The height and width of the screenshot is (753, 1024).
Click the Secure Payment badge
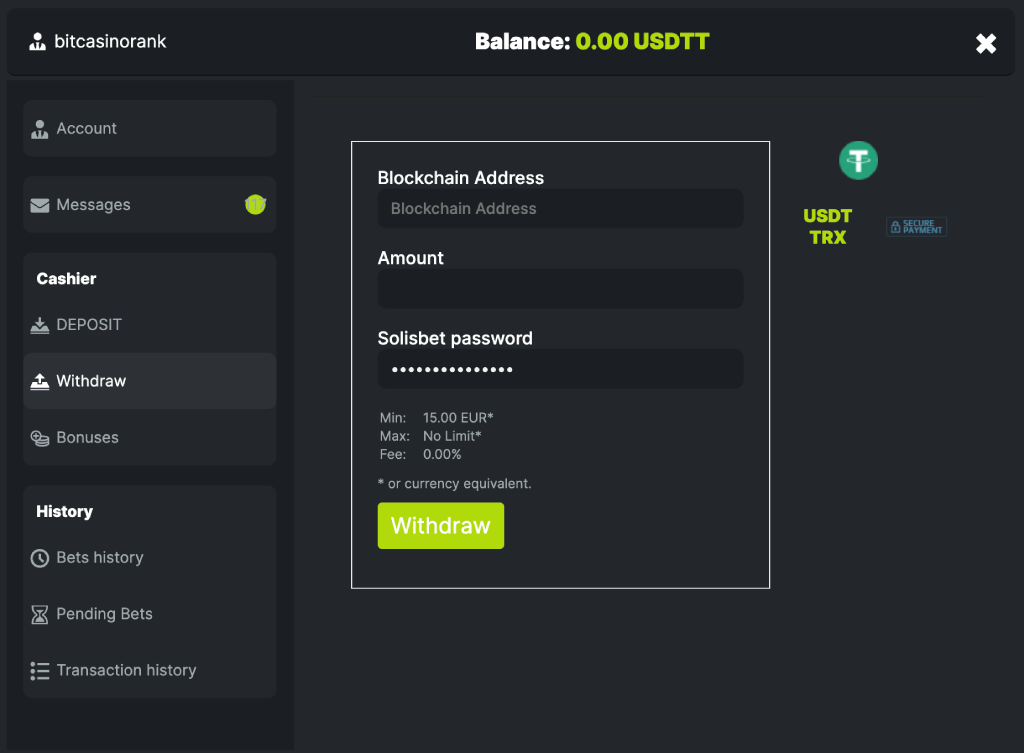click(916, 227)
